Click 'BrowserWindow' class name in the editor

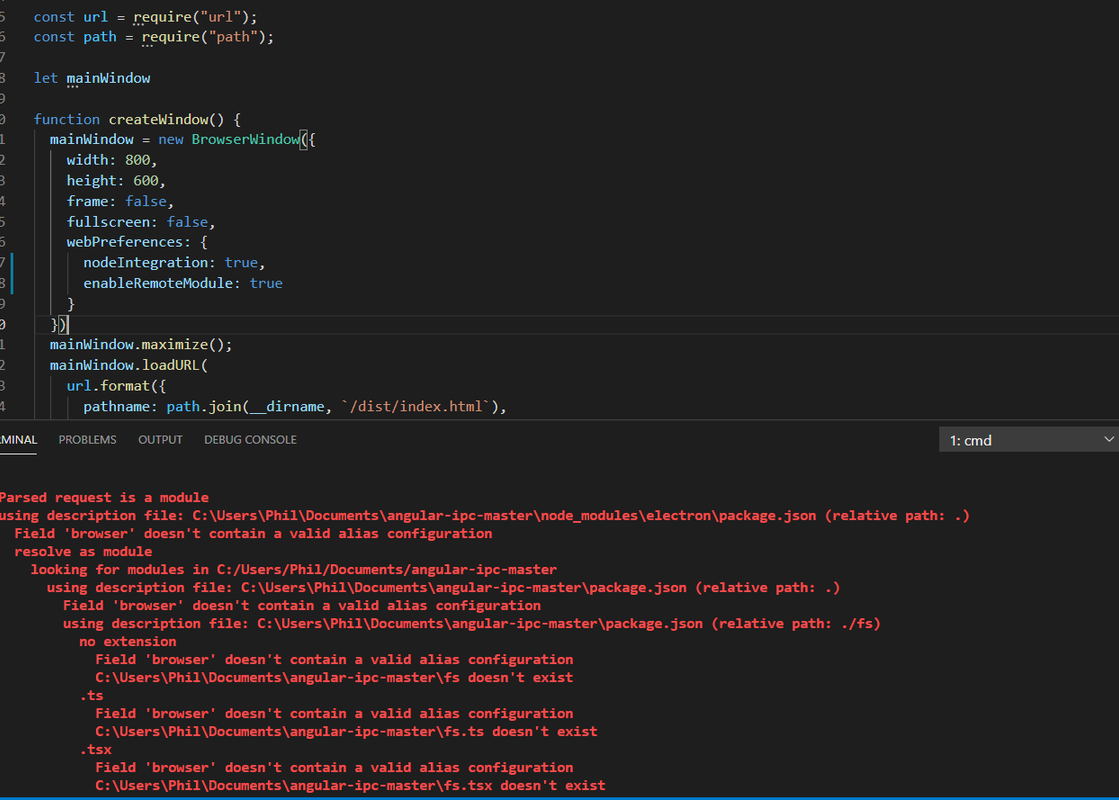[x=245, y=139]
